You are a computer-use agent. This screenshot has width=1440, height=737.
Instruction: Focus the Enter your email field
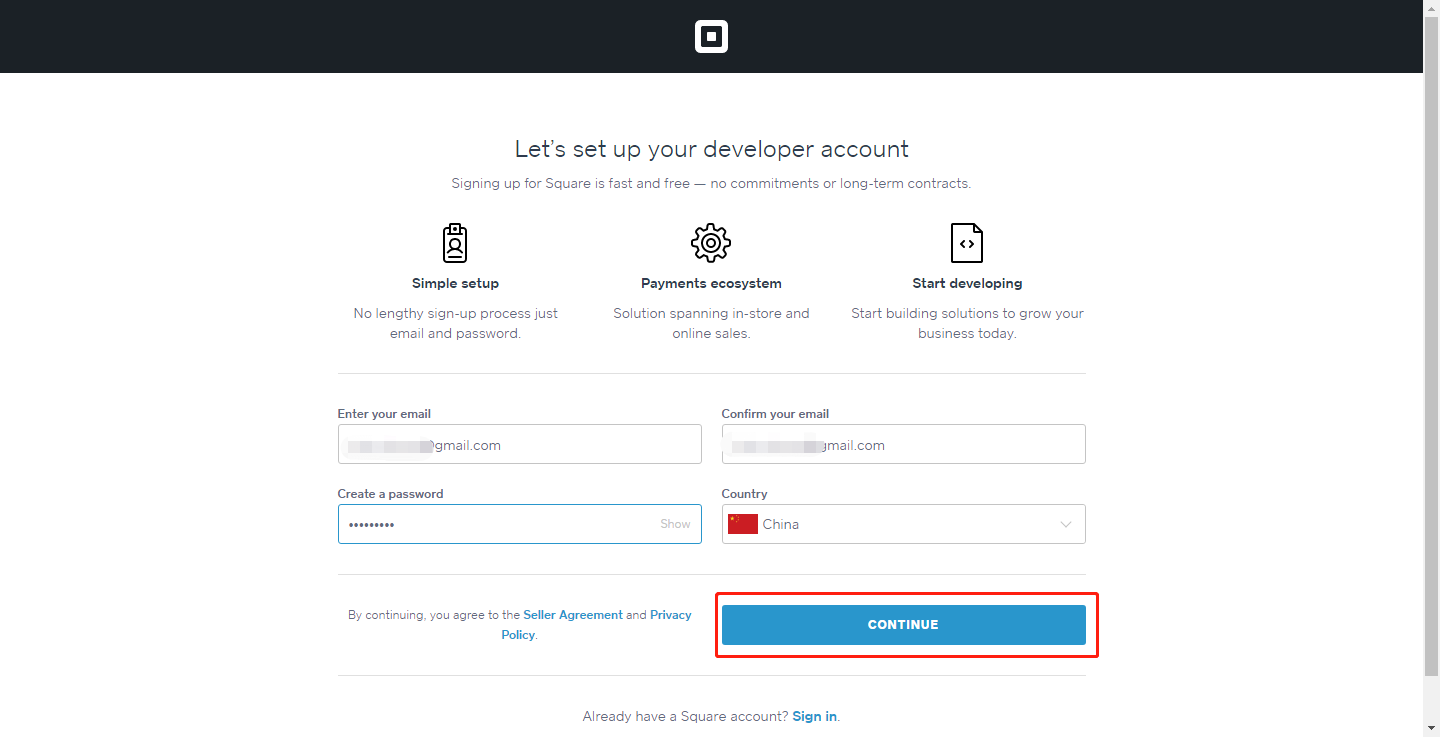519,444
